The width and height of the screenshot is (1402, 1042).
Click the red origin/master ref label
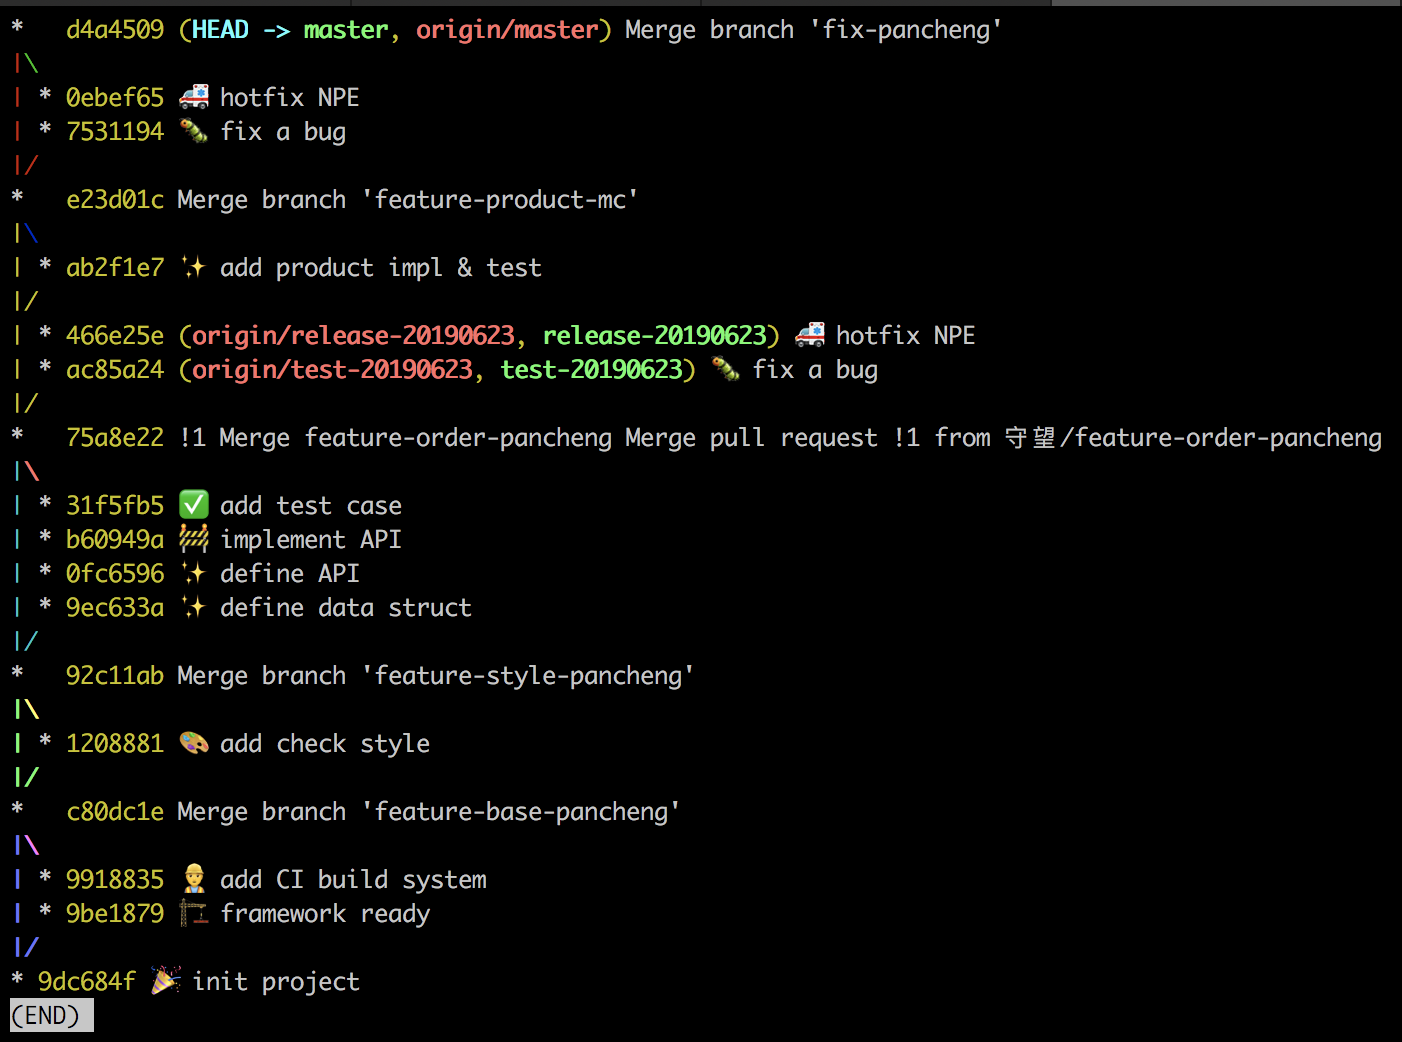point(507,30)
